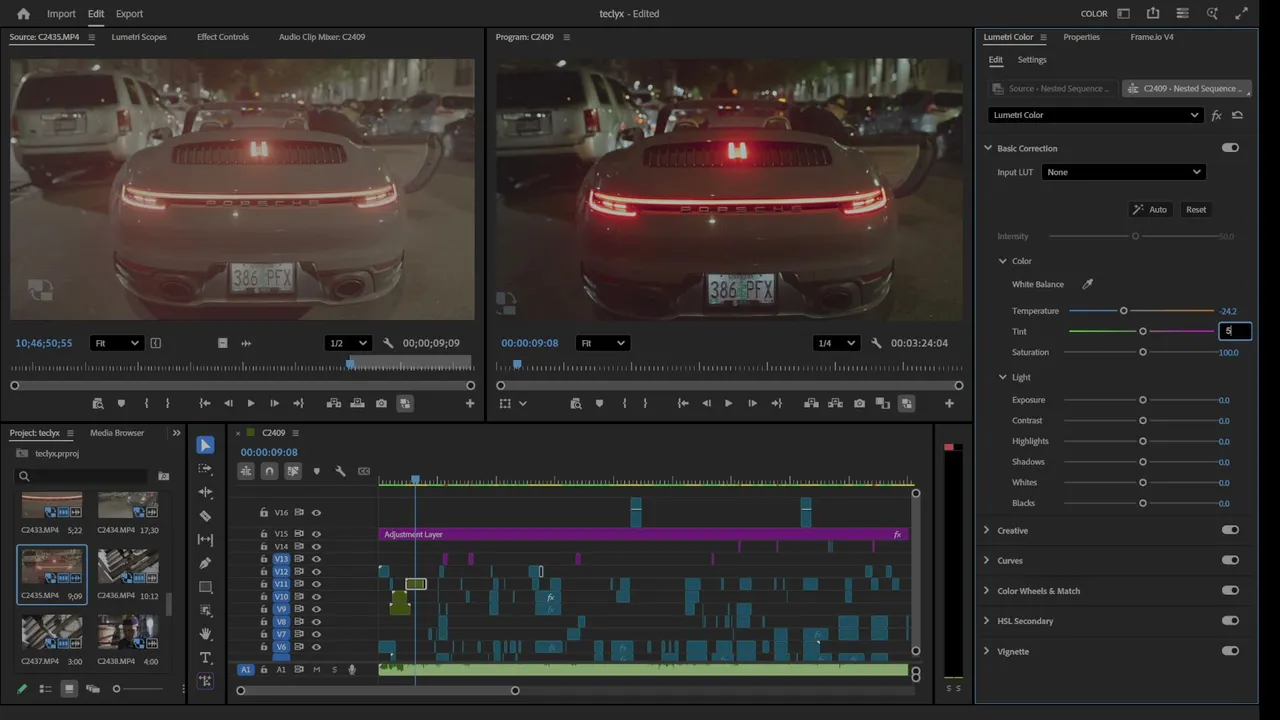Open caption track options CC icon

[364, 471]
